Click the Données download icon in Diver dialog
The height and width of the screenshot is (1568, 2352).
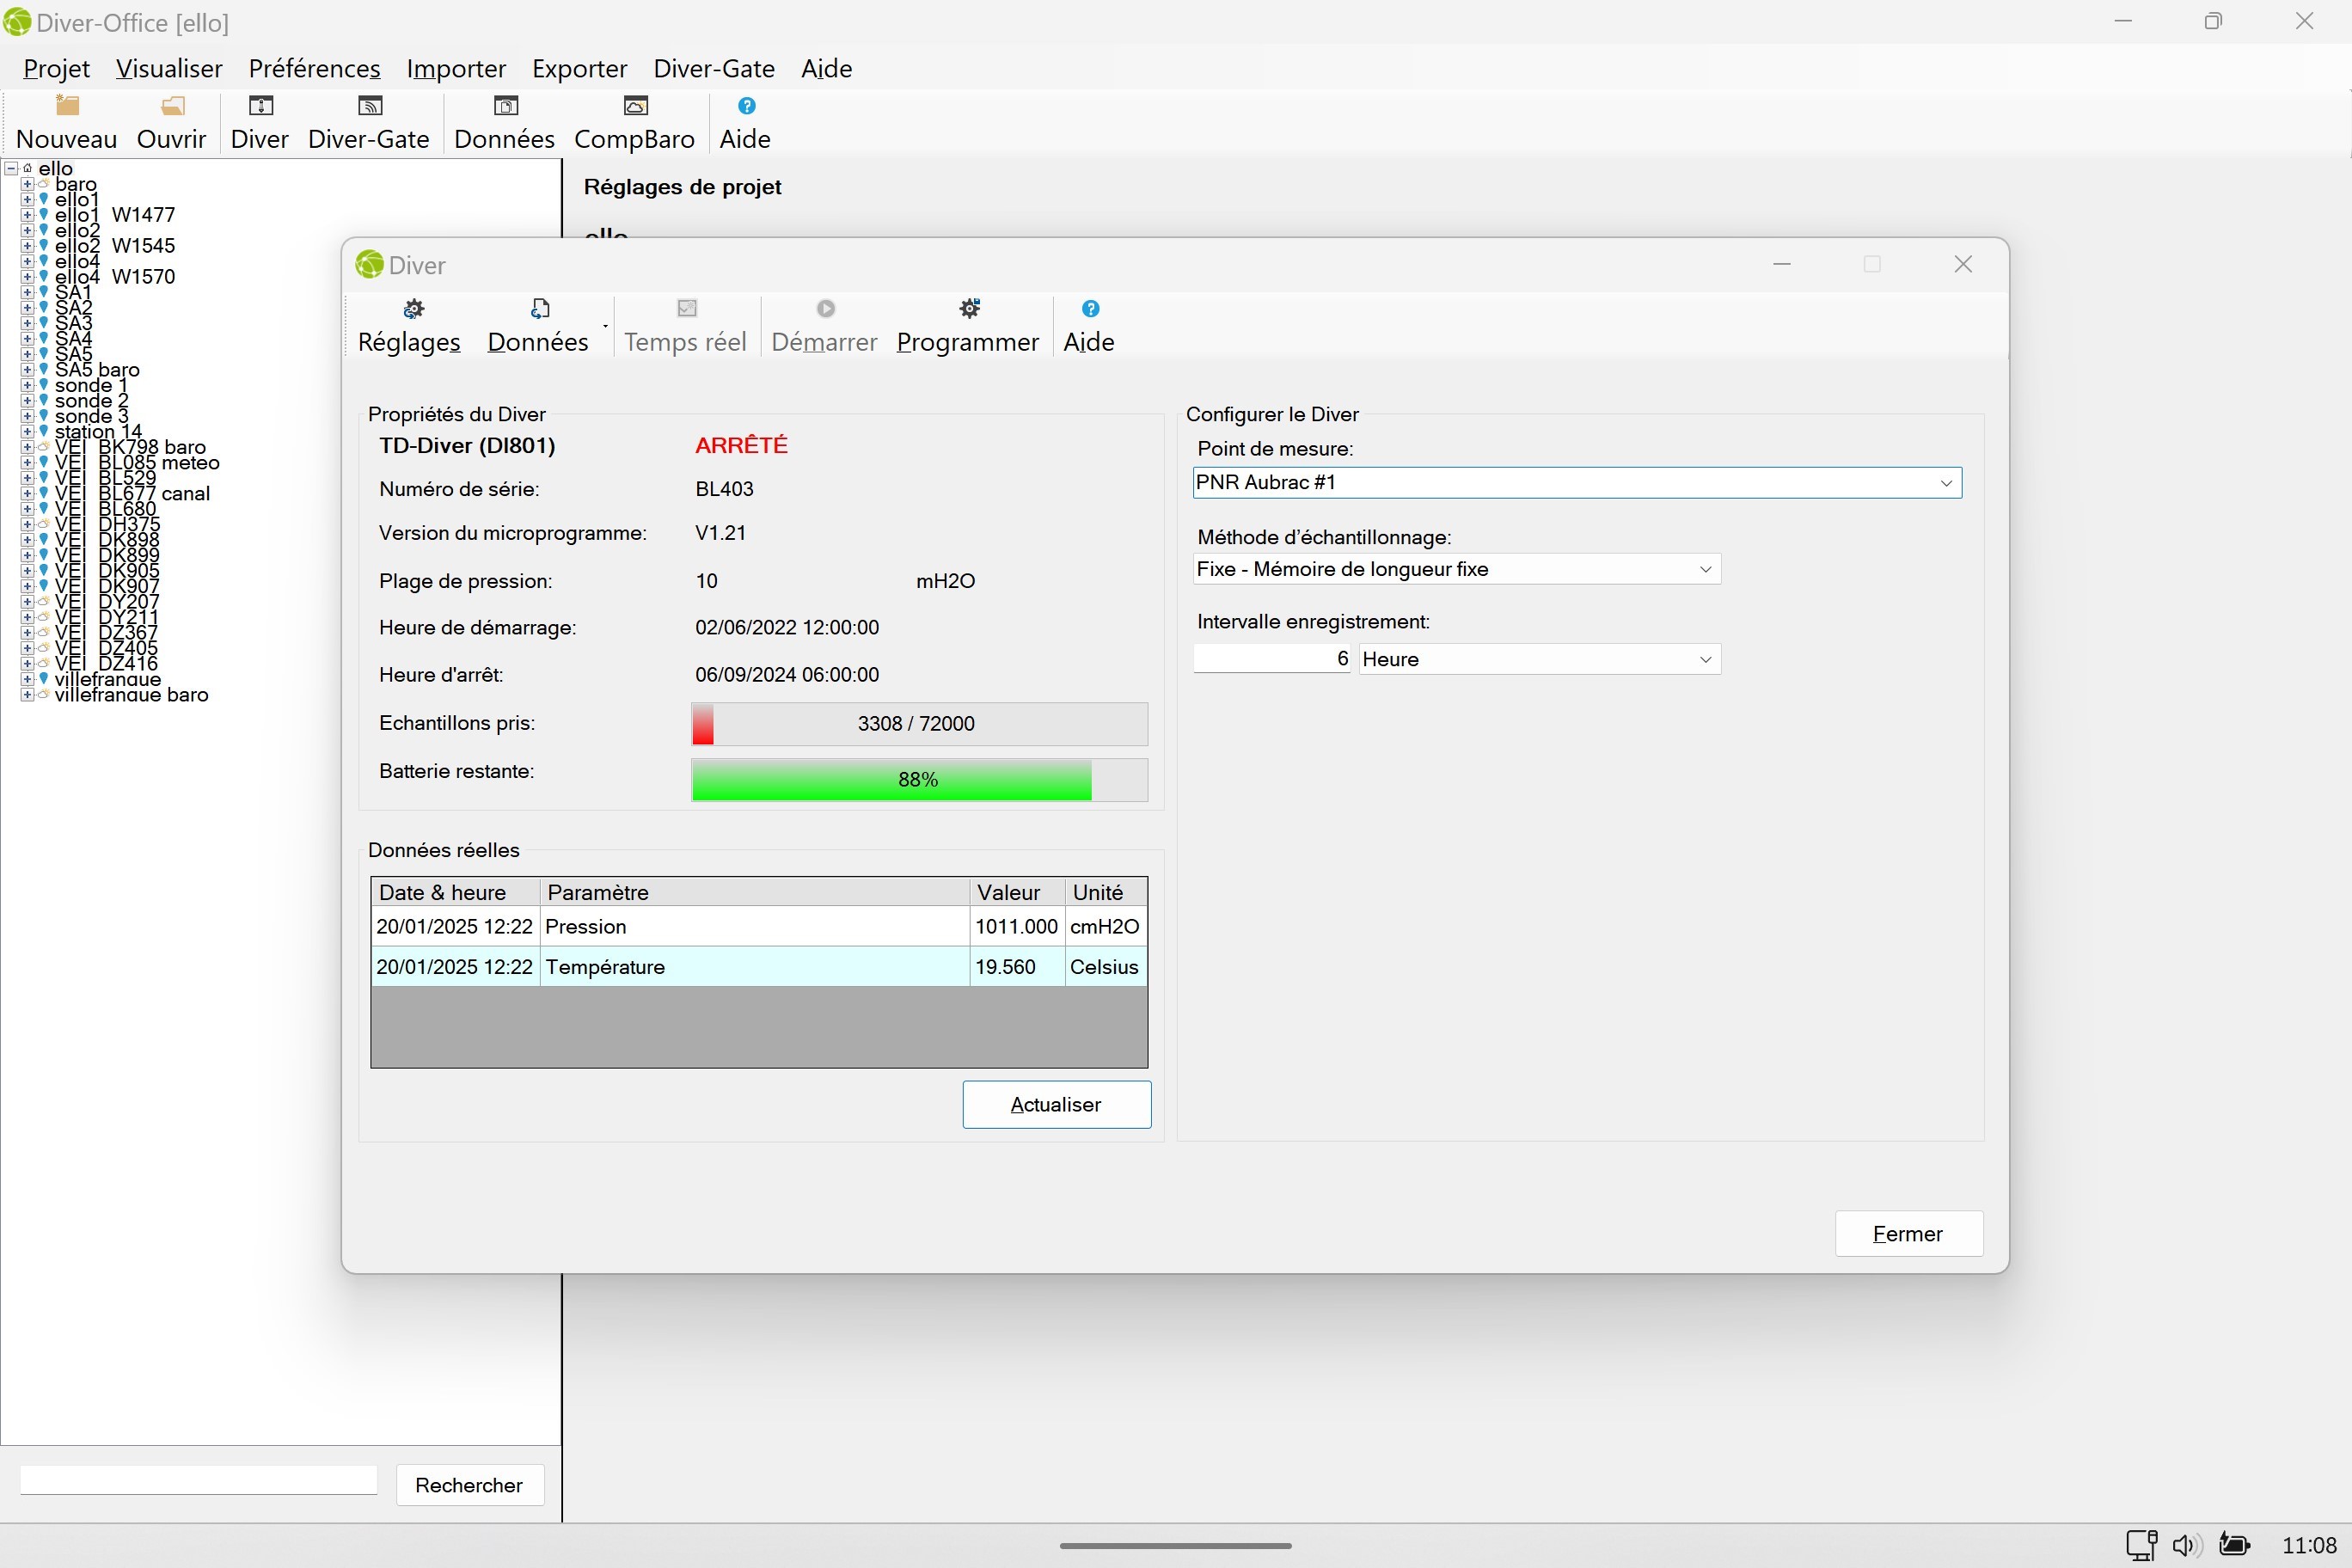(538, 326)
